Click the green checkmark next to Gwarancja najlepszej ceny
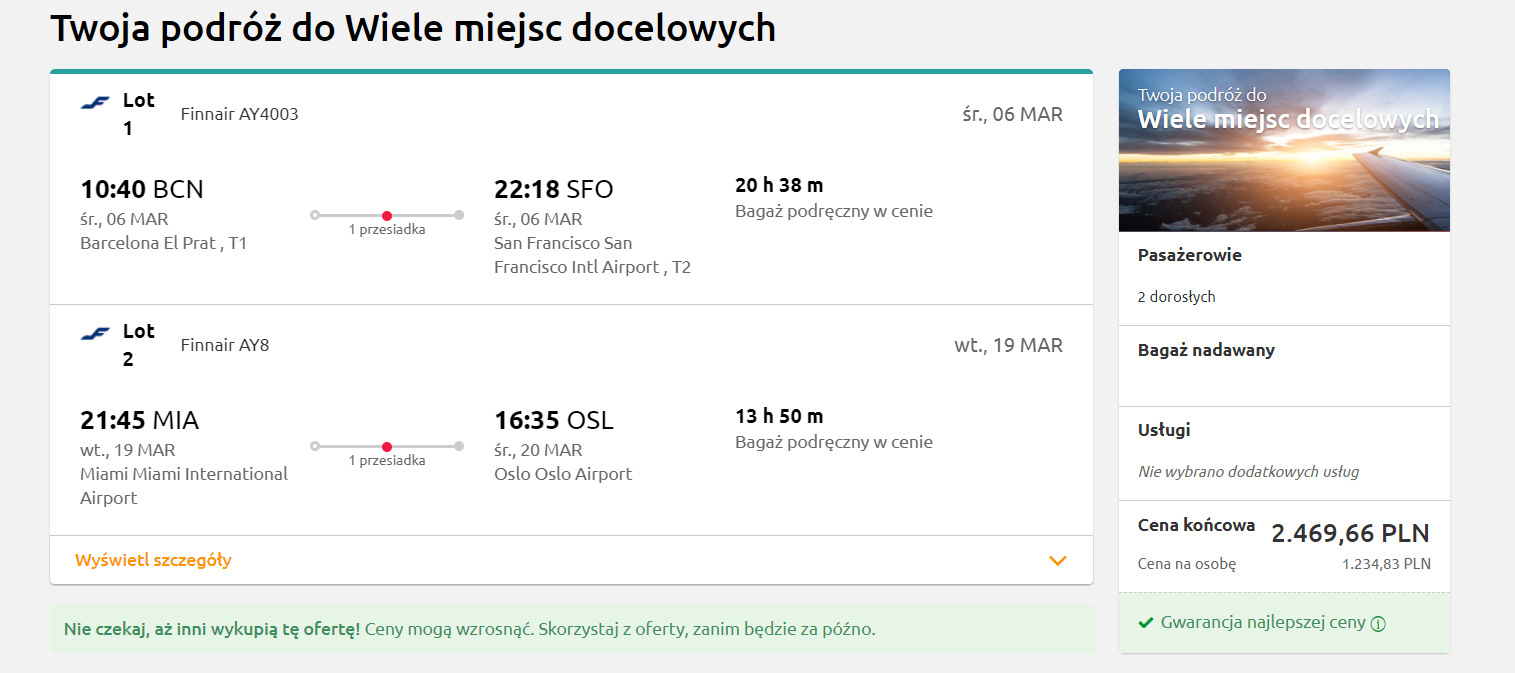This screenshot has width=1515, height=673. 1146,623
